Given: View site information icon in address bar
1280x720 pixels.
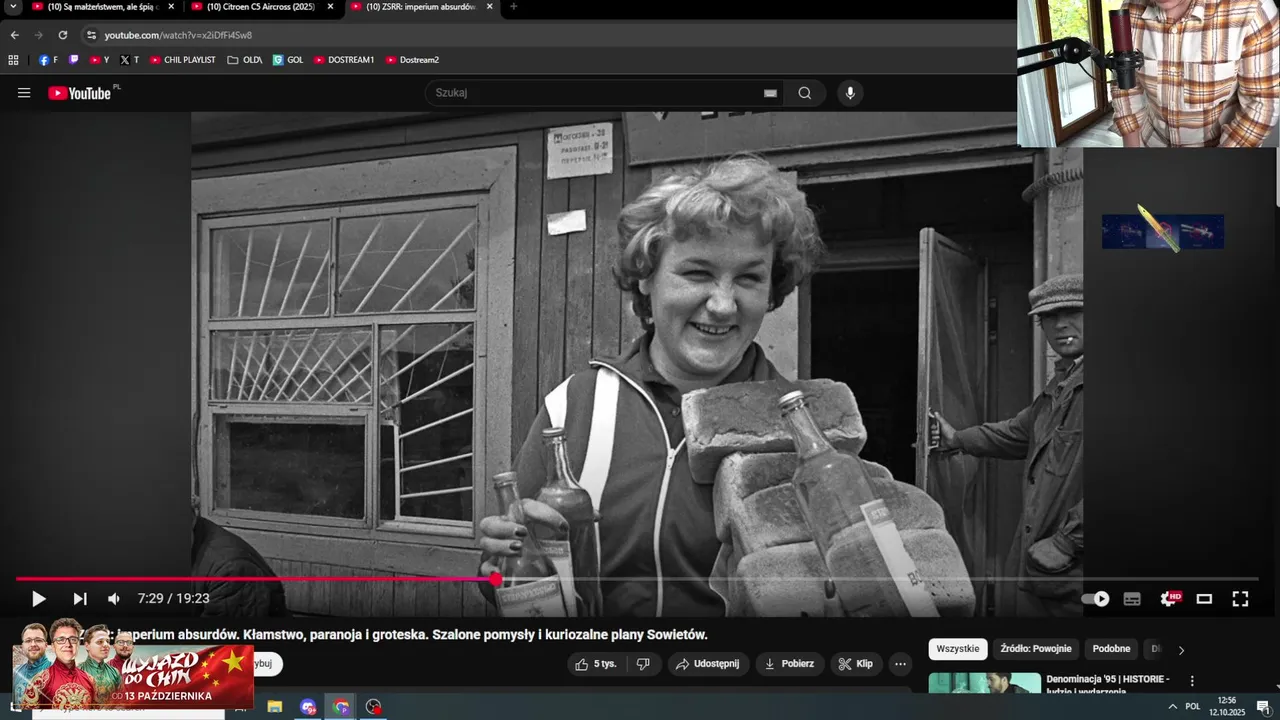Looking at the screenshot, I should 91,35.
